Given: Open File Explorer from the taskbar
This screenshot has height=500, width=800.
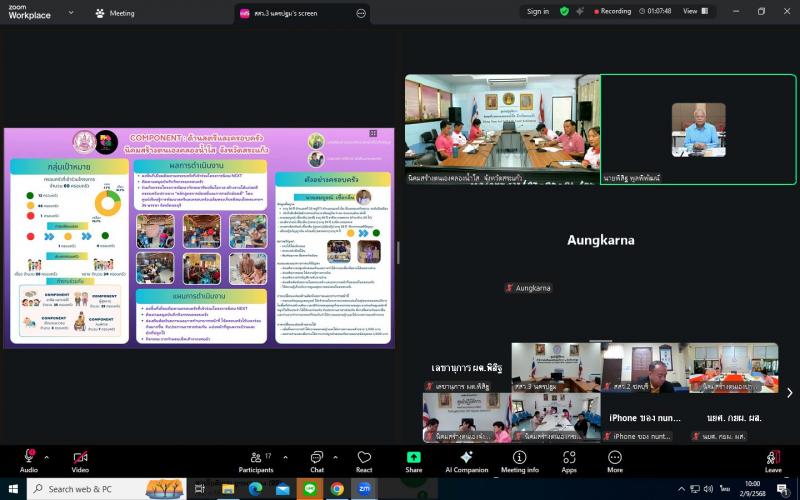Looking at the screenshot, I should click(228, 489).
